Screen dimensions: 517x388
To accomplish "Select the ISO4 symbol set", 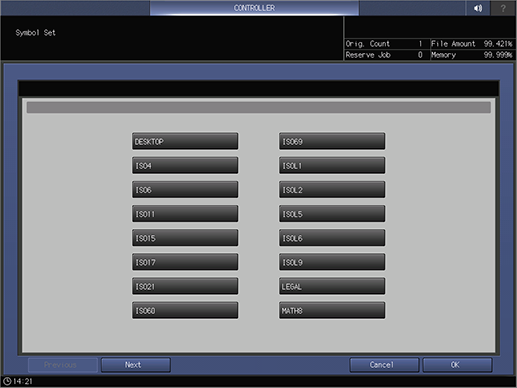I will click(185, 165).
